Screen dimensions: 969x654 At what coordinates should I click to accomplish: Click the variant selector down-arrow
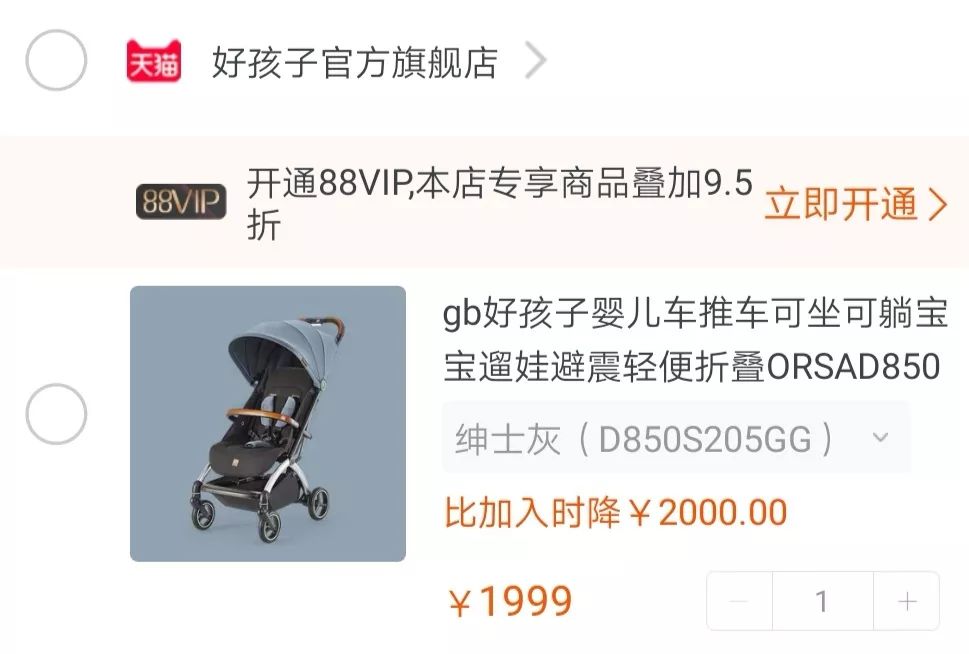click(880, 438)
